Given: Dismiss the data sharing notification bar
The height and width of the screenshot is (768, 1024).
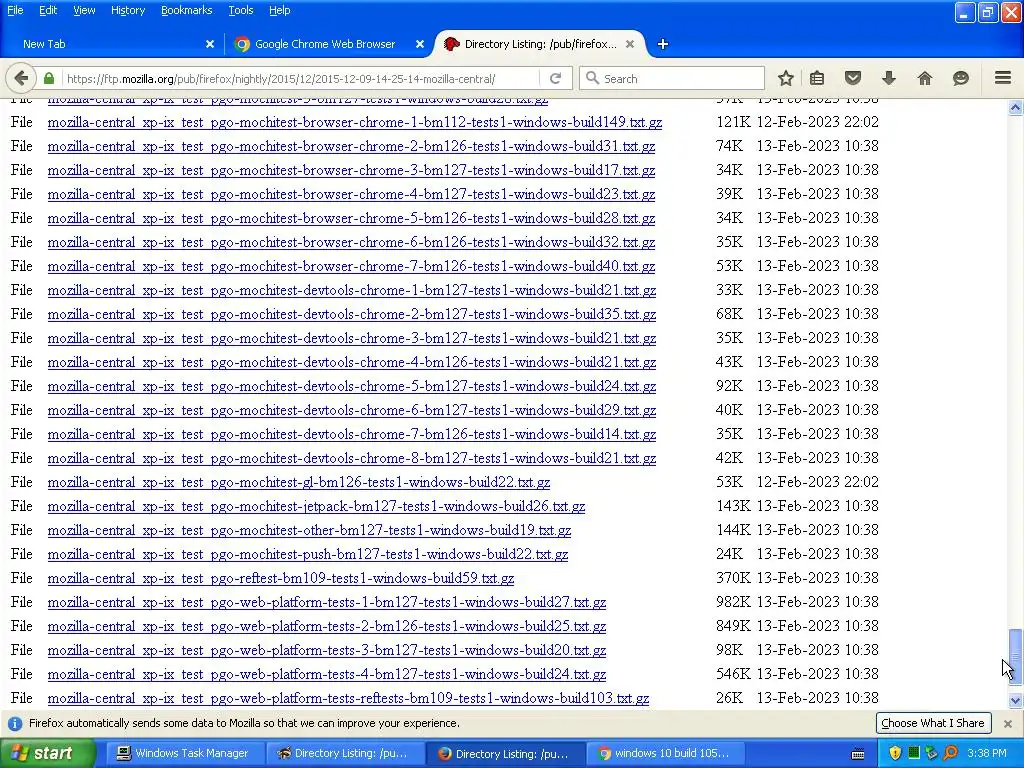Looking at the screenshot, I should click(x=1008, y=724).
